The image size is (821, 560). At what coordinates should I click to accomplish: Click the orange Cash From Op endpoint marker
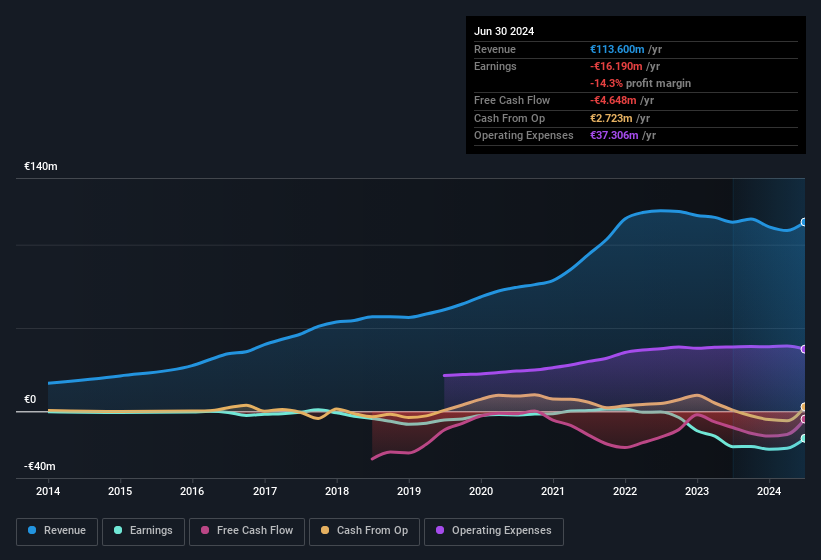click(804, 407)
